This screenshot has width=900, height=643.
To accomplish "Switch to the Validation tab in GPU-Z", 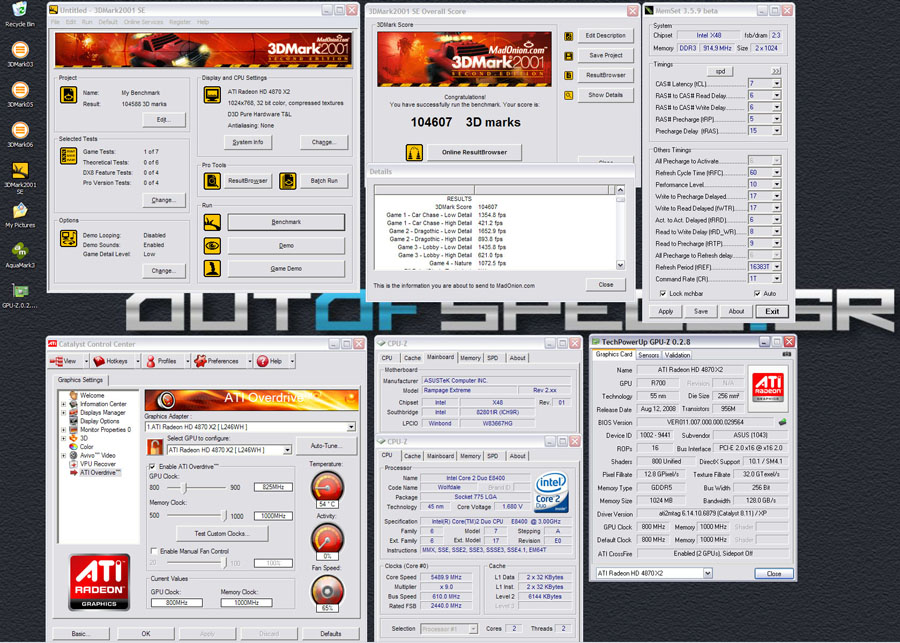I will pyautogui.click(x=677, y=355).
